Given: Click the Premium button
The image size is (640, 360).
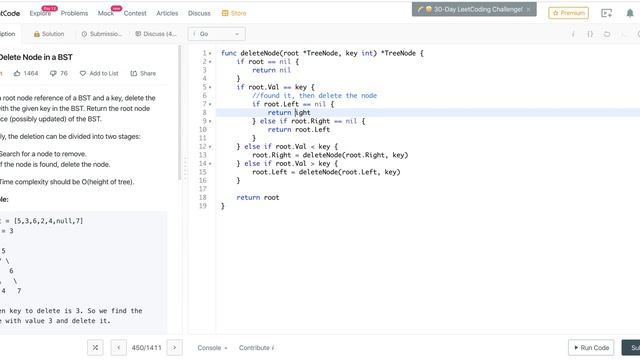Looking at the screenshot, I should point(568,13).
